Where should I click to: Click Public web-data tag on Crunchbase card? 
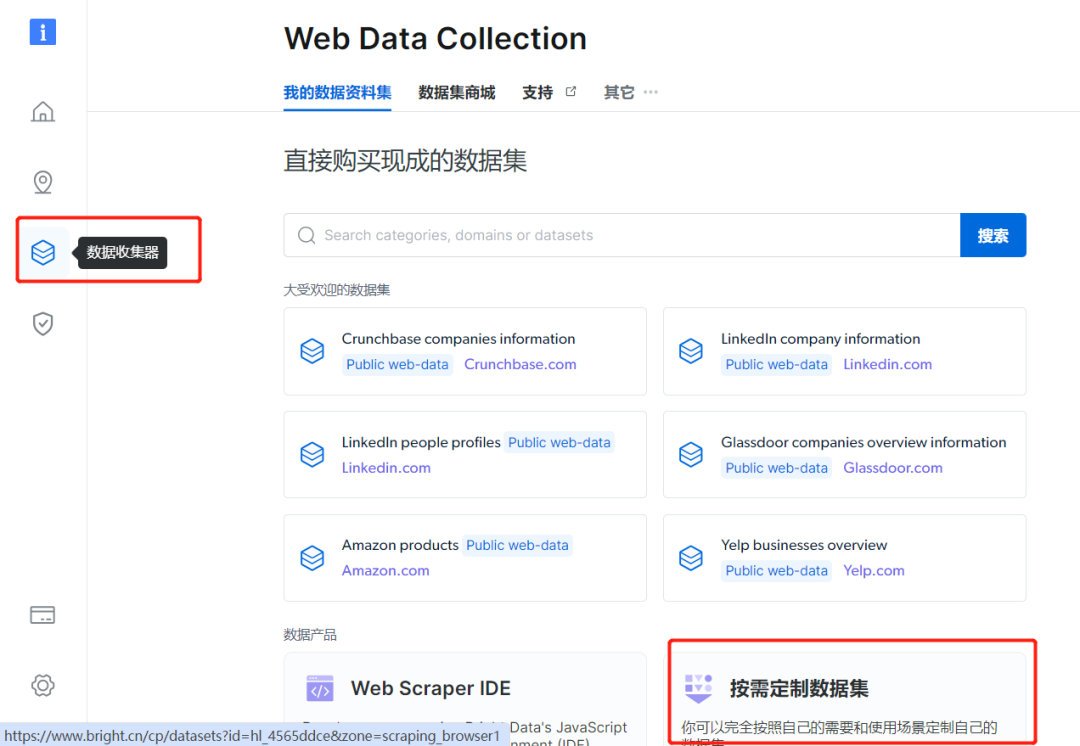(397, 364)
